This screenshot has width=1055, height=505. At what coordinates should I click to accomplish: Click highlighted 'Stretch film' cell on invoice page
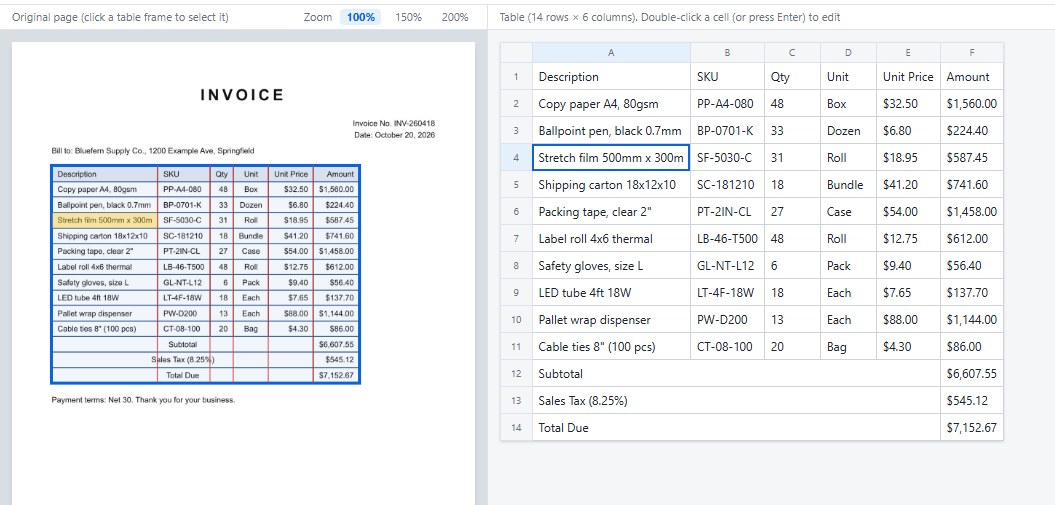pos(105,220)
